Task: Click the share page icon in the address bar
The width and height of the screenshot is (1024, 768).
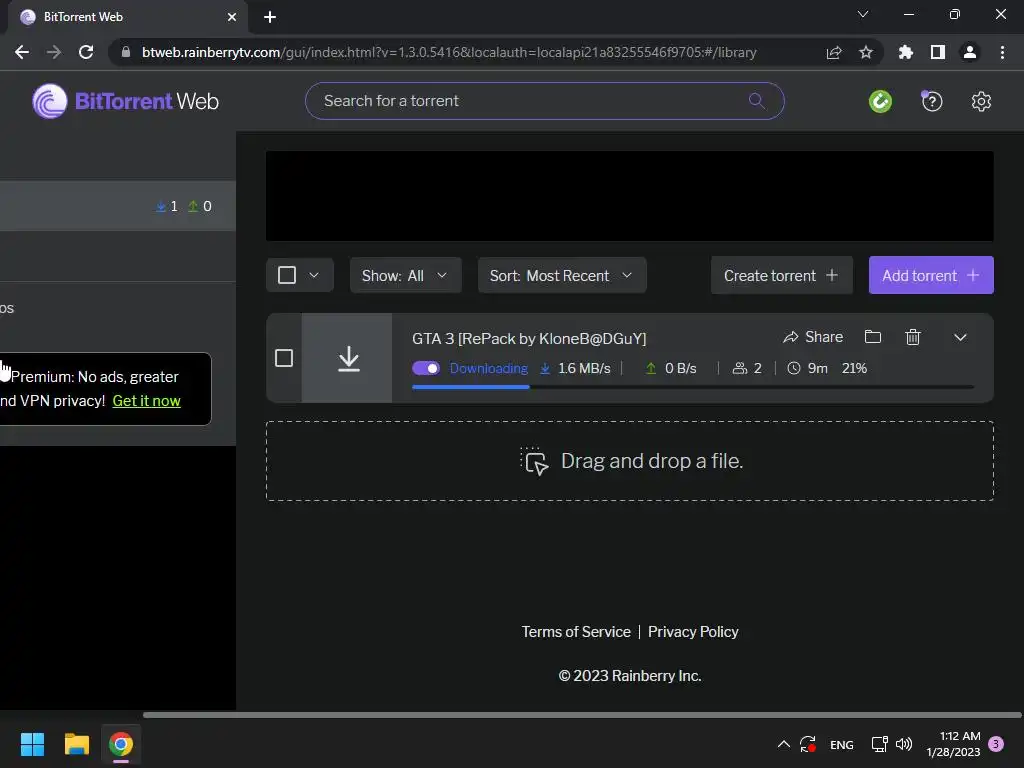Action: pos(834,52)
